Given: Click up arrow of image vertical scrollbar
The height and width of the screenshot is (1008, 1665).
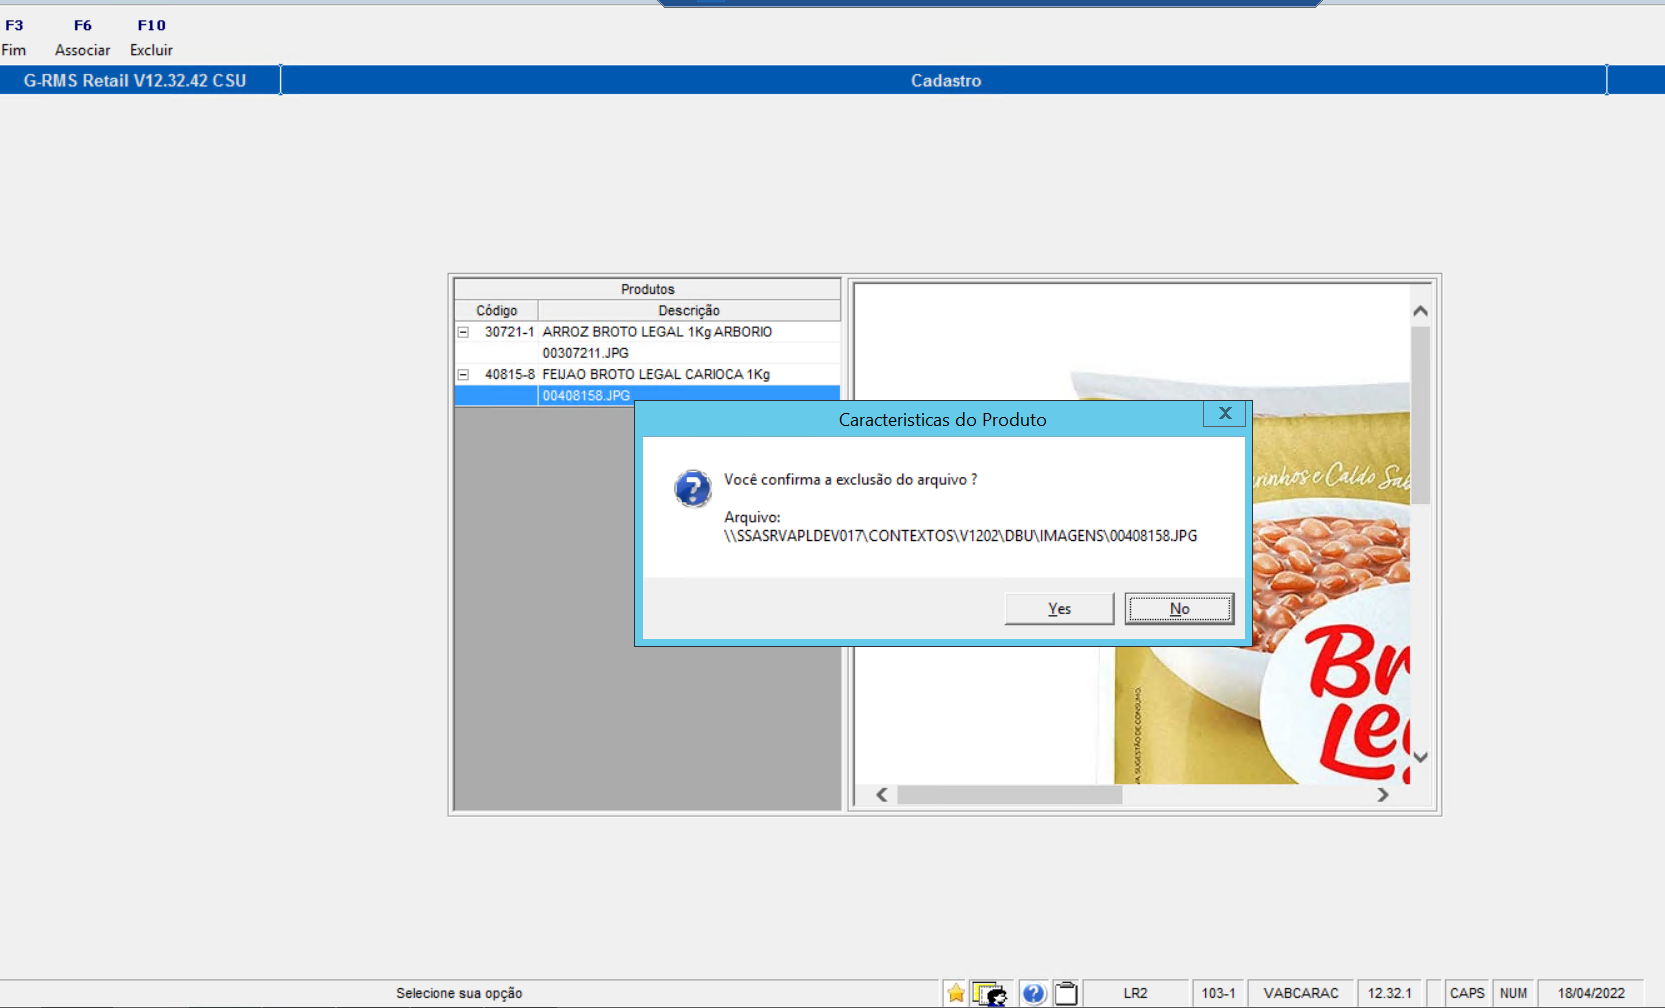Looking at the screenshot, I should (x=1420, y=311).
